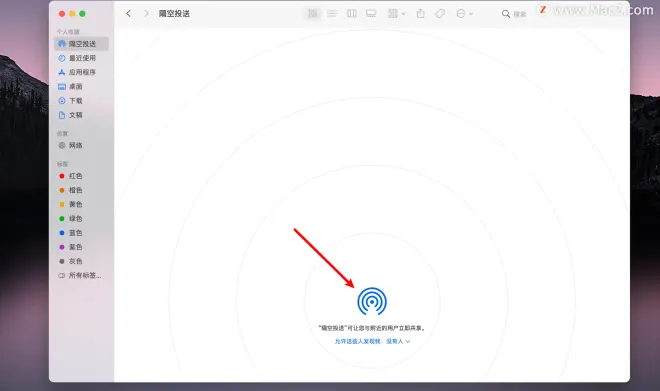
Task: Click the tag toolbar icon
Action: [440, 13]
